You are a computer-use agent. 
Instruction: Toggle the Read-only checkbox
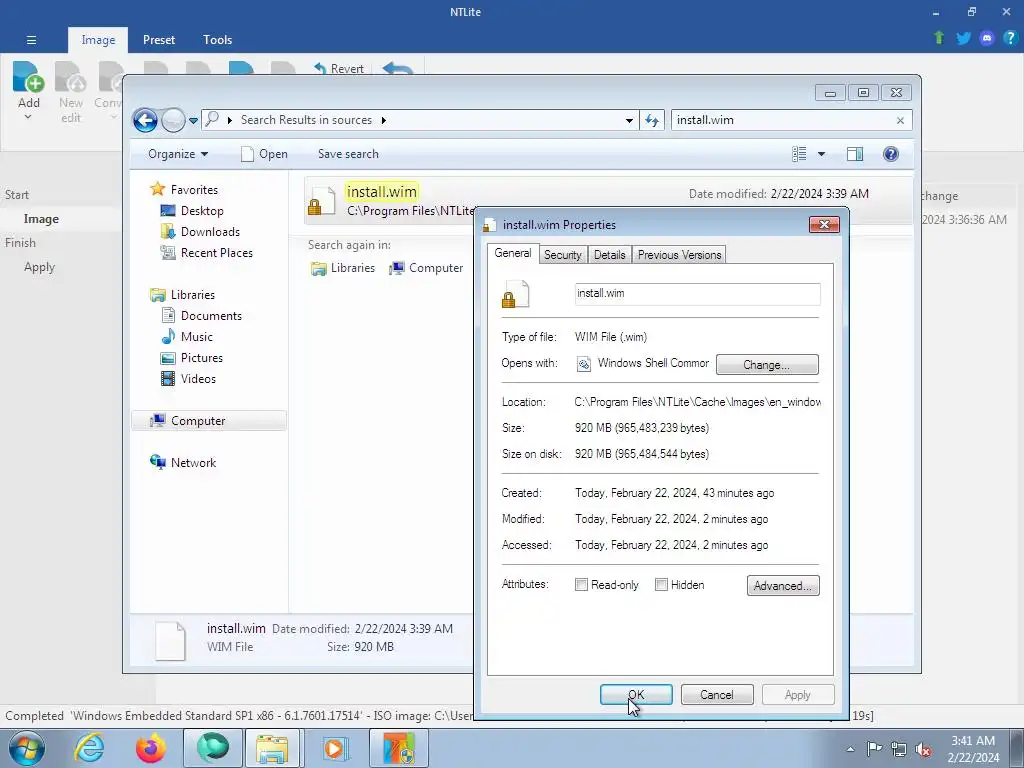click(581, 584)
